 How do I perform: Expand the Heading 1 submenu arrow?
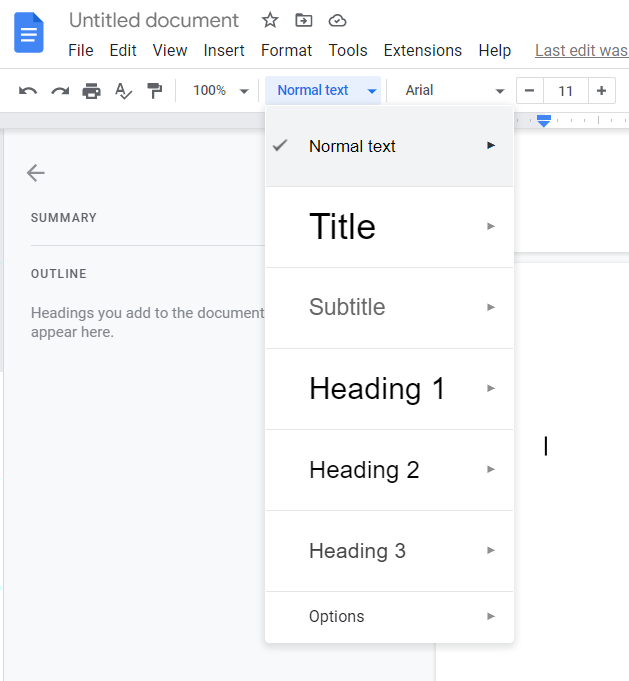click(491, 388)
